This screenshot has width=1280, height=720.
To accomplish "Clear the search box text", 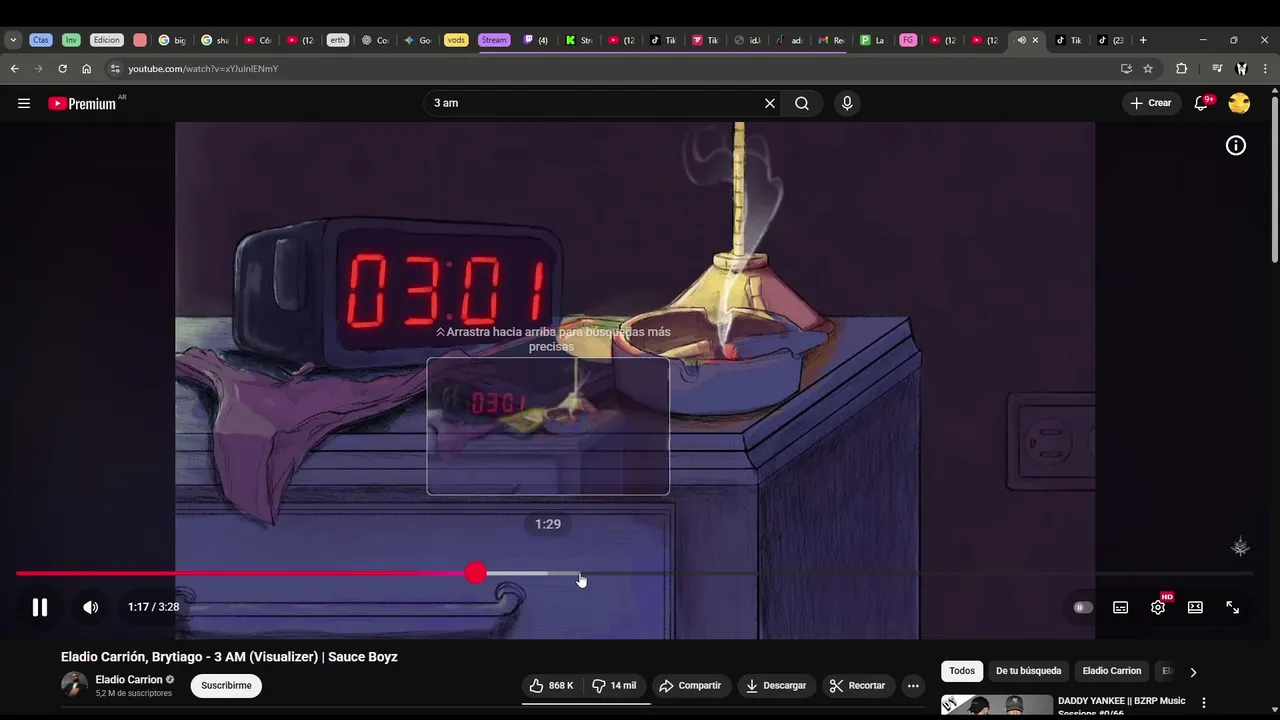I will coord(770,103).
